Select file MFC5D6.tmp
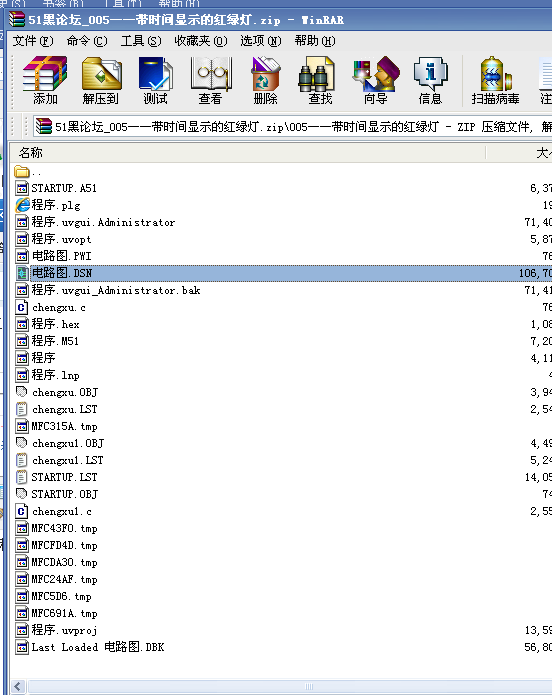Image resolution: width=552 pixels, height=695 pixels. click(x=62, y=597)
